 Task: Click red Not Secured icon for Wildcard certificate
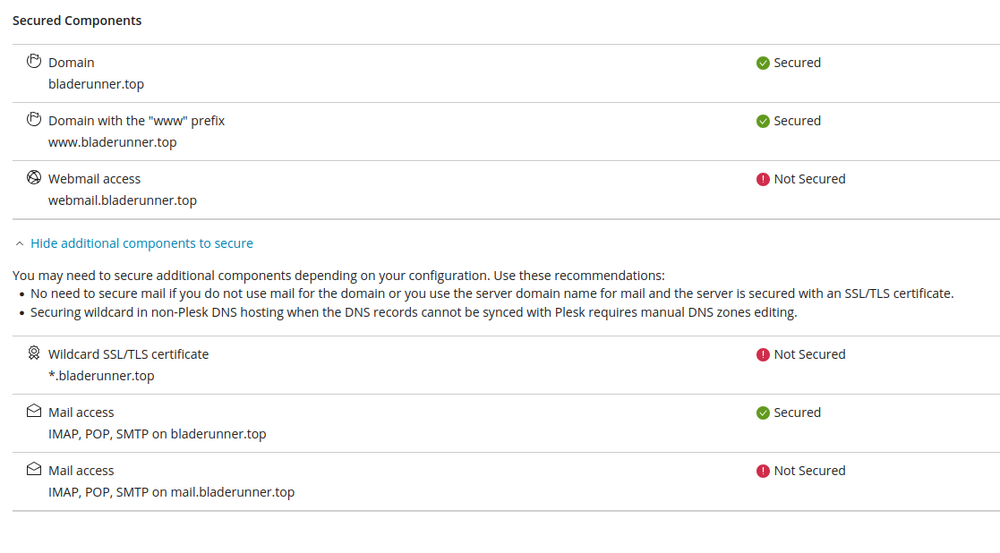(x=763, y=355)
